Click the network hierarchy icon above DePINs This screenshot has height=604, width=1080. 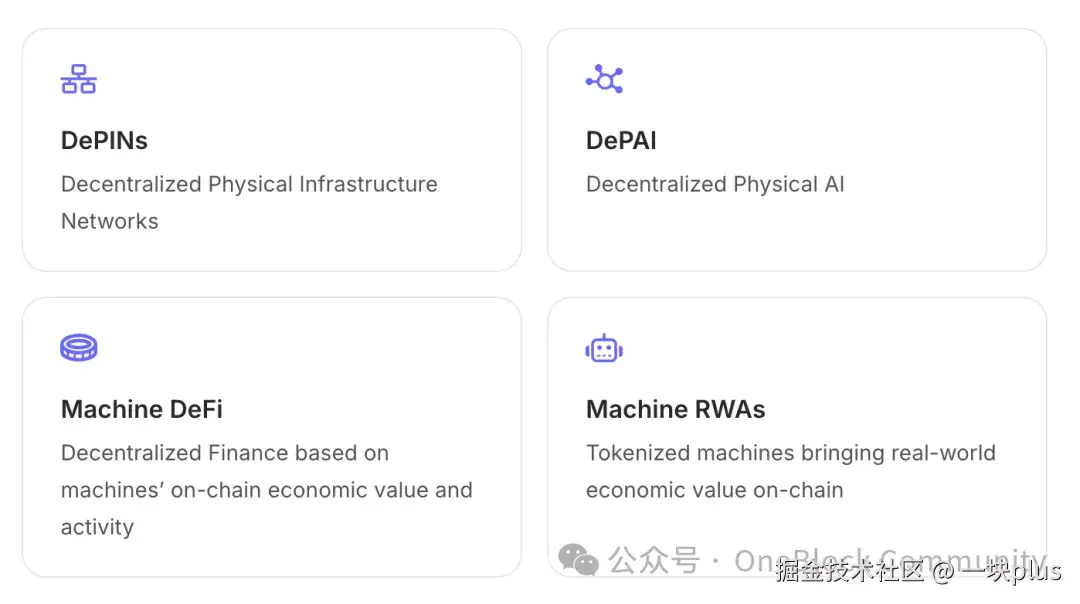click(x=78, y=79)
